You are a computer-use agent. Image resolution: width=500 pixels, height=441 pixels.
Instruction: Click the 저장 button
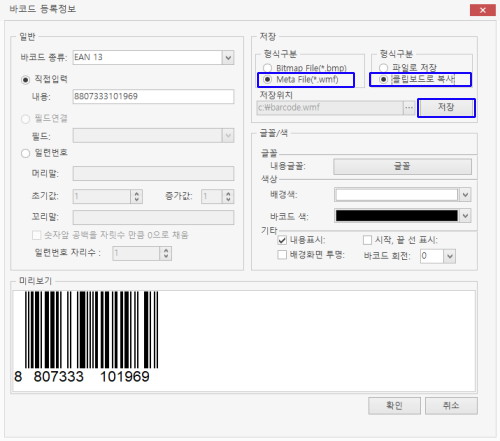tap(446, 108)
